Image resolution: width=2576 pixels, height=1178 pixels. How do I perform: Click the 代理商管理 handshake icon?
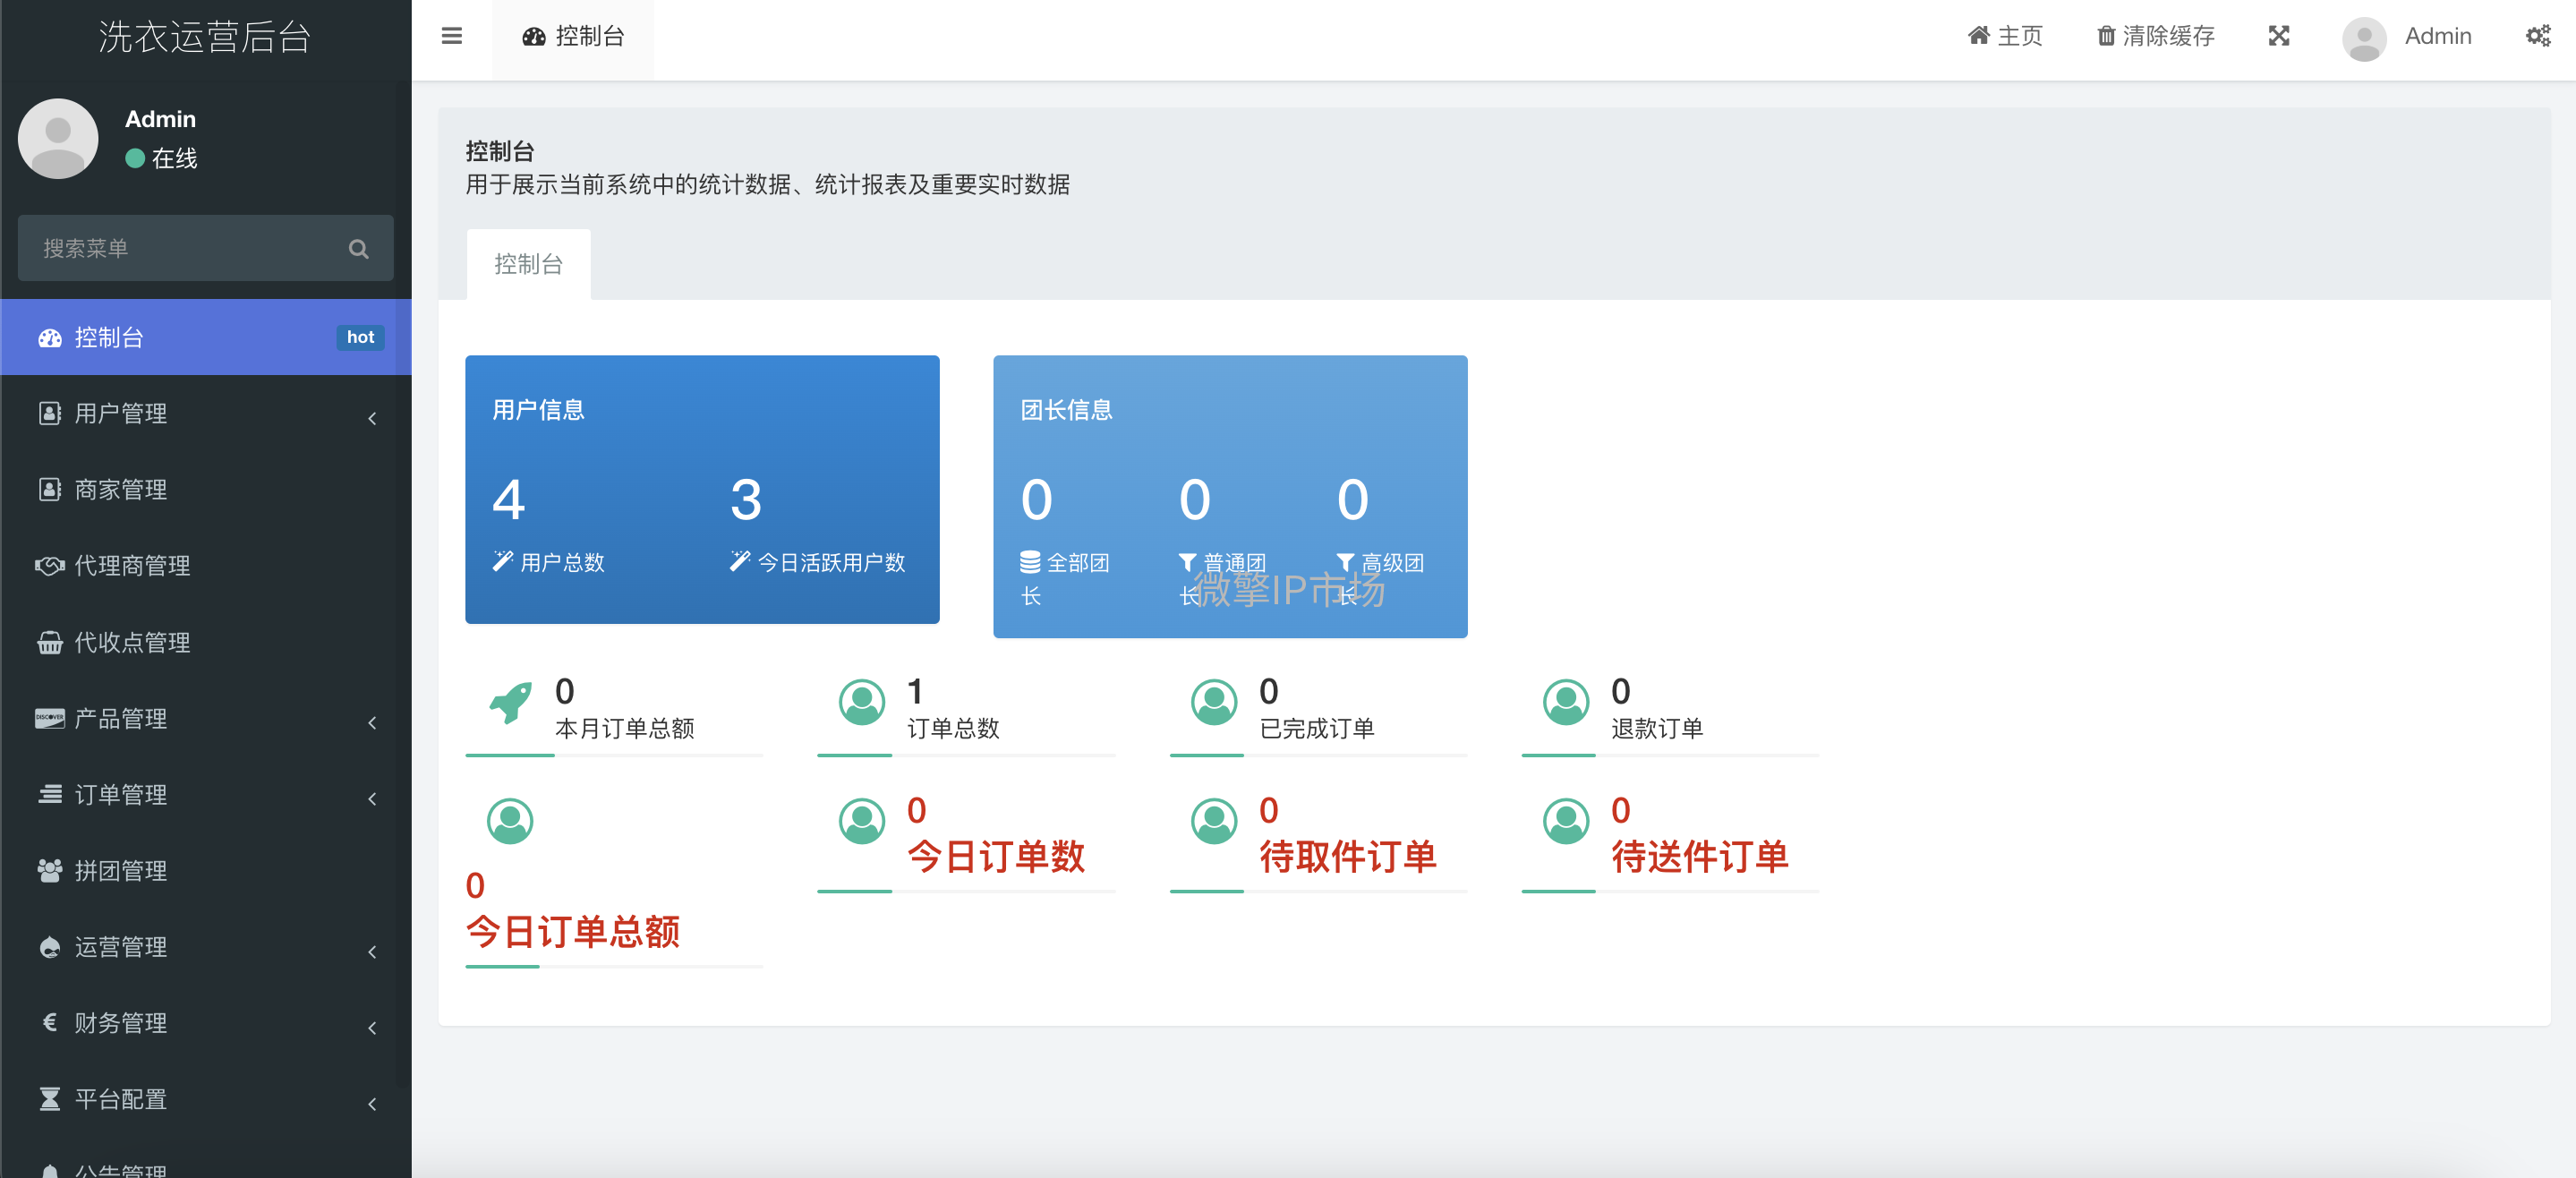[50, 565]
